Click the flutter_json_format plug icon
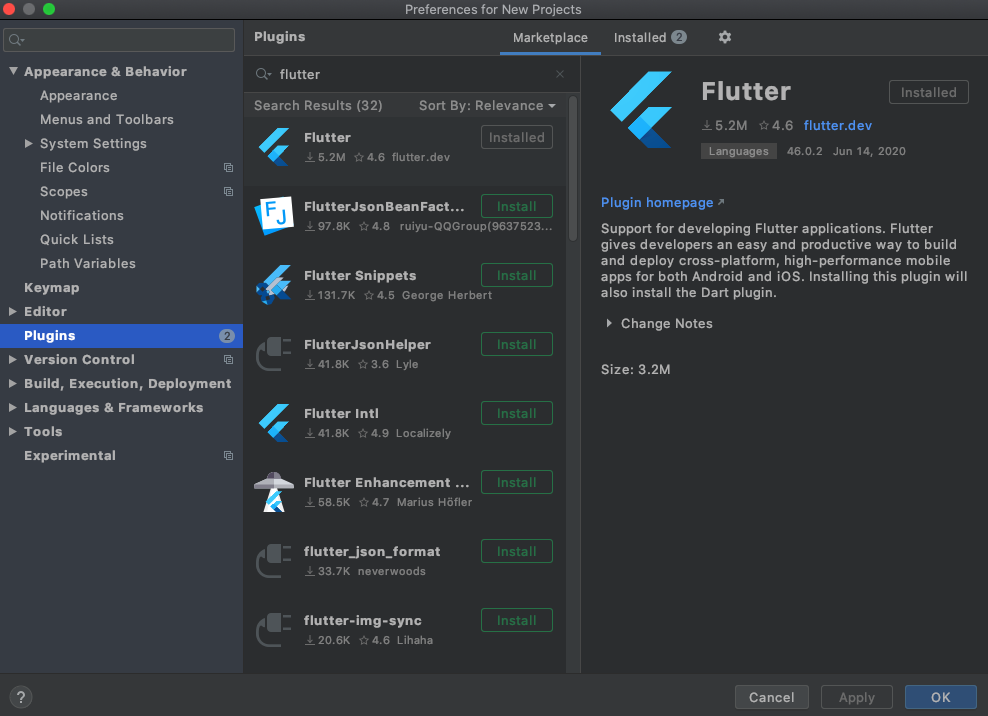The image size is (988, 716). point(274,560)
